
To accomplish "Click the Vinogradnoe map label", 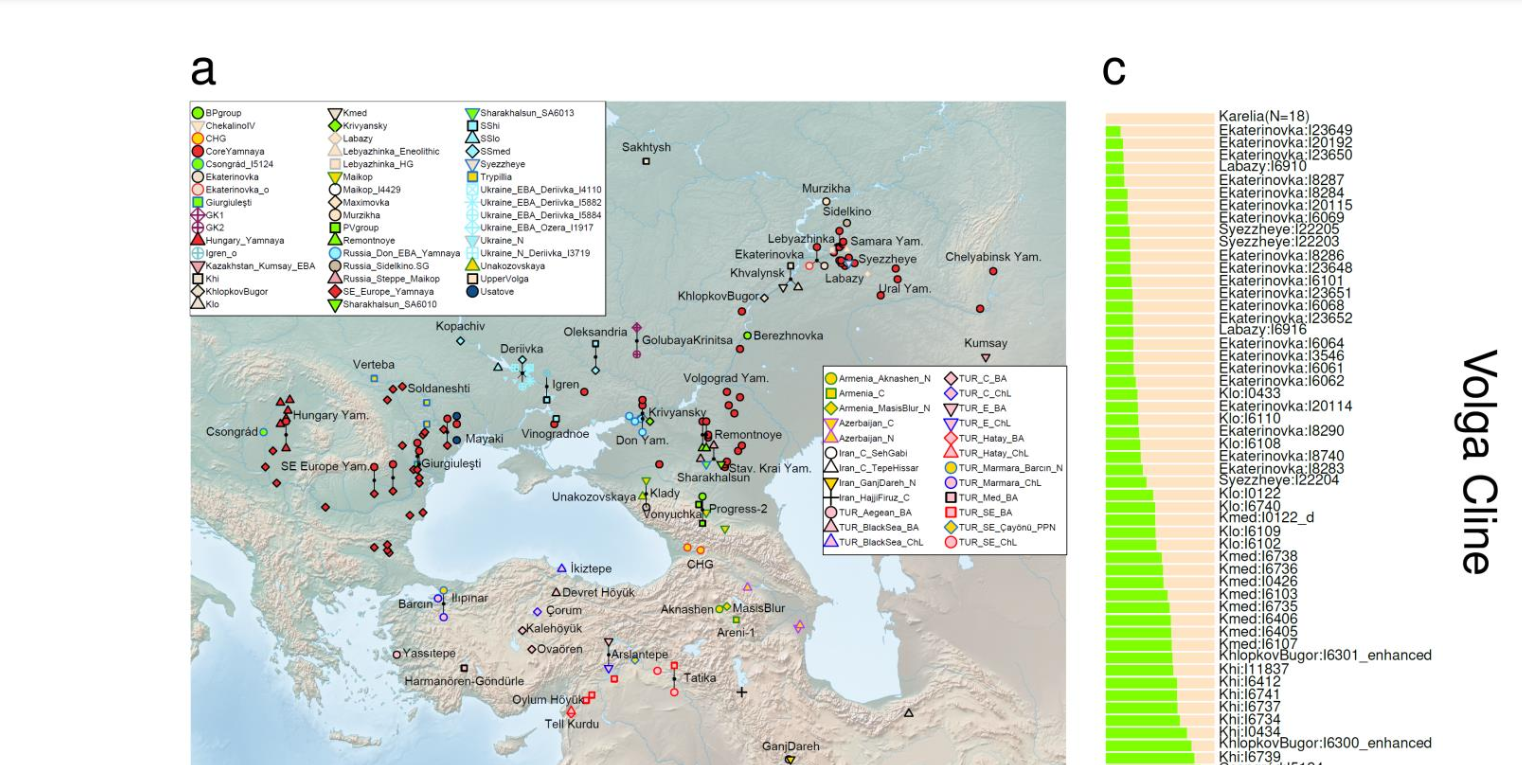I will click(555, 434).
